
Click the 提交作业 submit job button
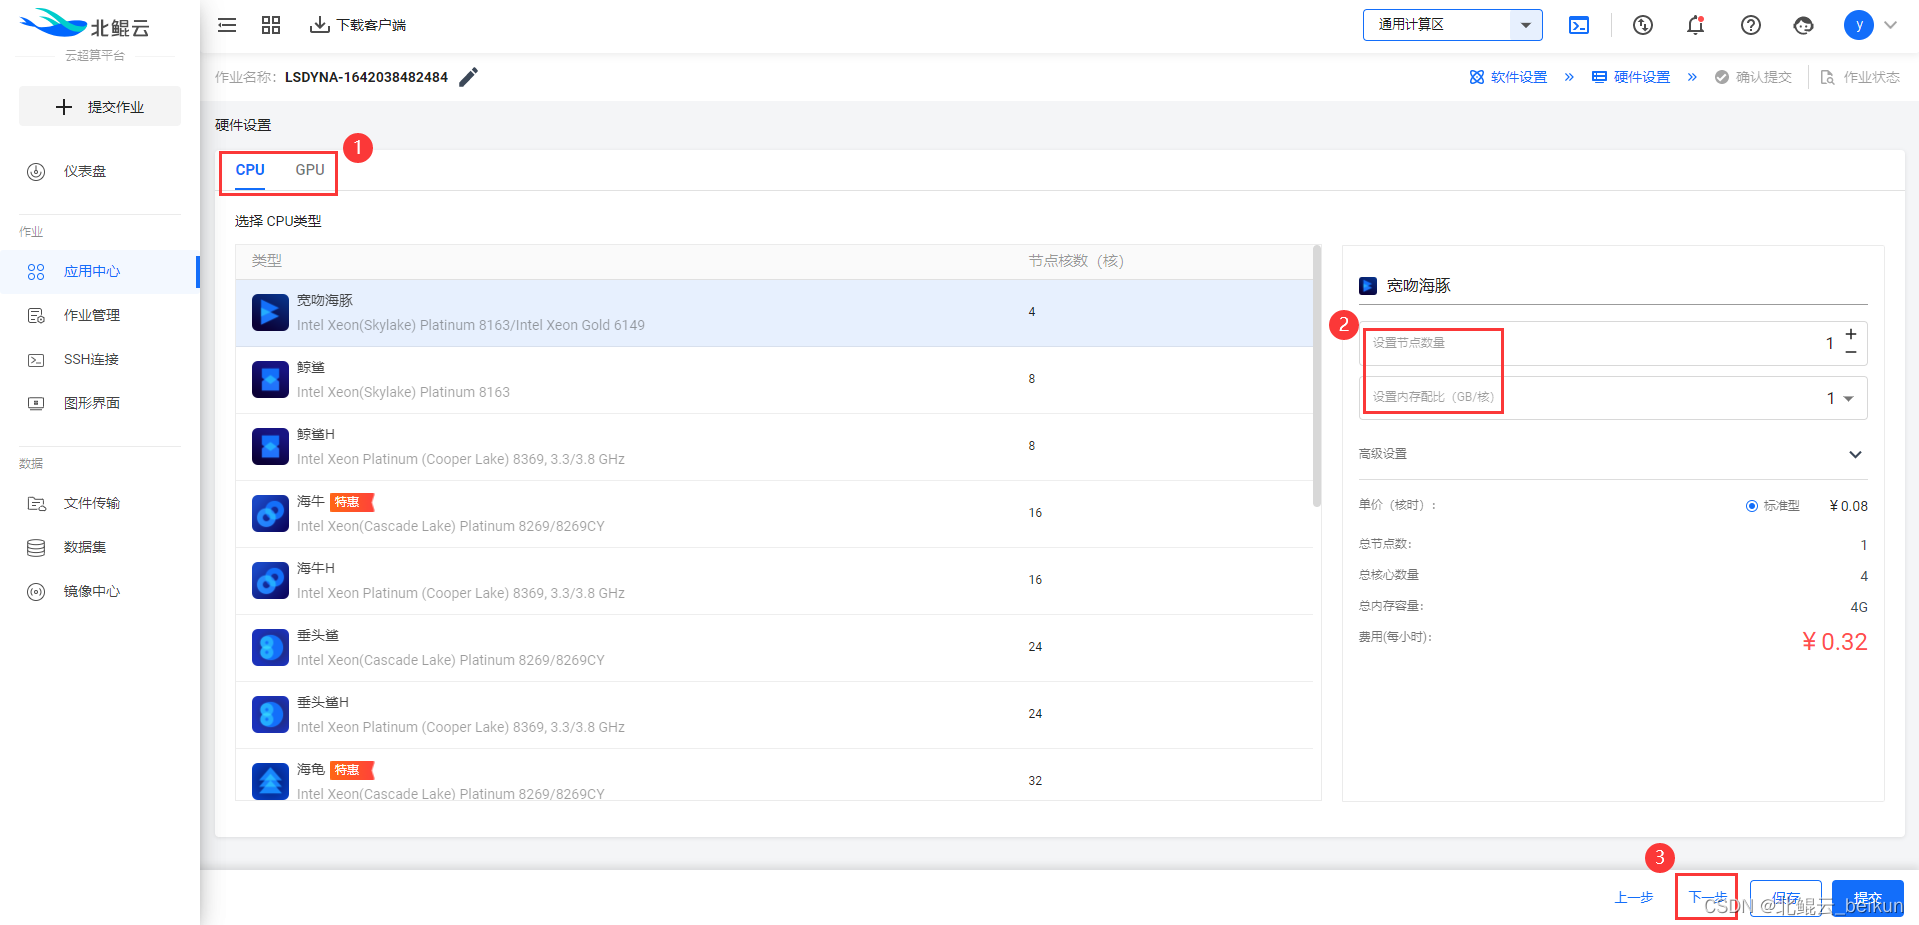[x=100, y=107]
